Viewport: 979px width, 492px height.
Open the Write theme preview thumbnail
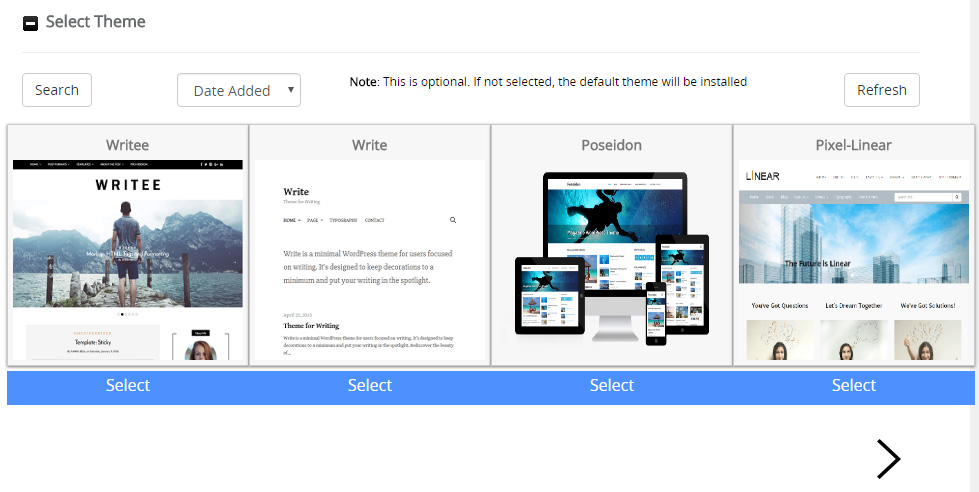click(x=370, y=260)
